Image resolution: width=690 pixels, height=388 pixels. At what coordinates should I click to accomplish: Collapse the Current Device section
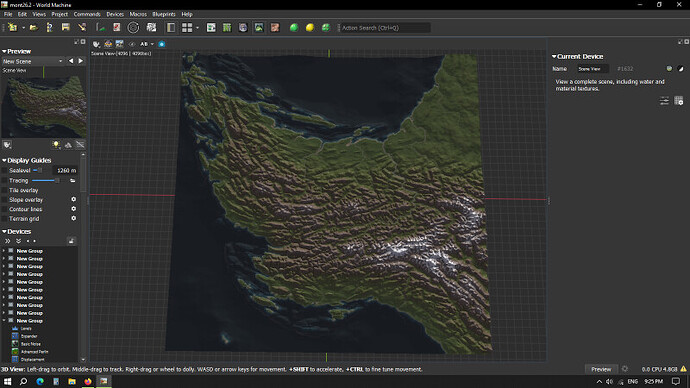(x=554, y=56)
